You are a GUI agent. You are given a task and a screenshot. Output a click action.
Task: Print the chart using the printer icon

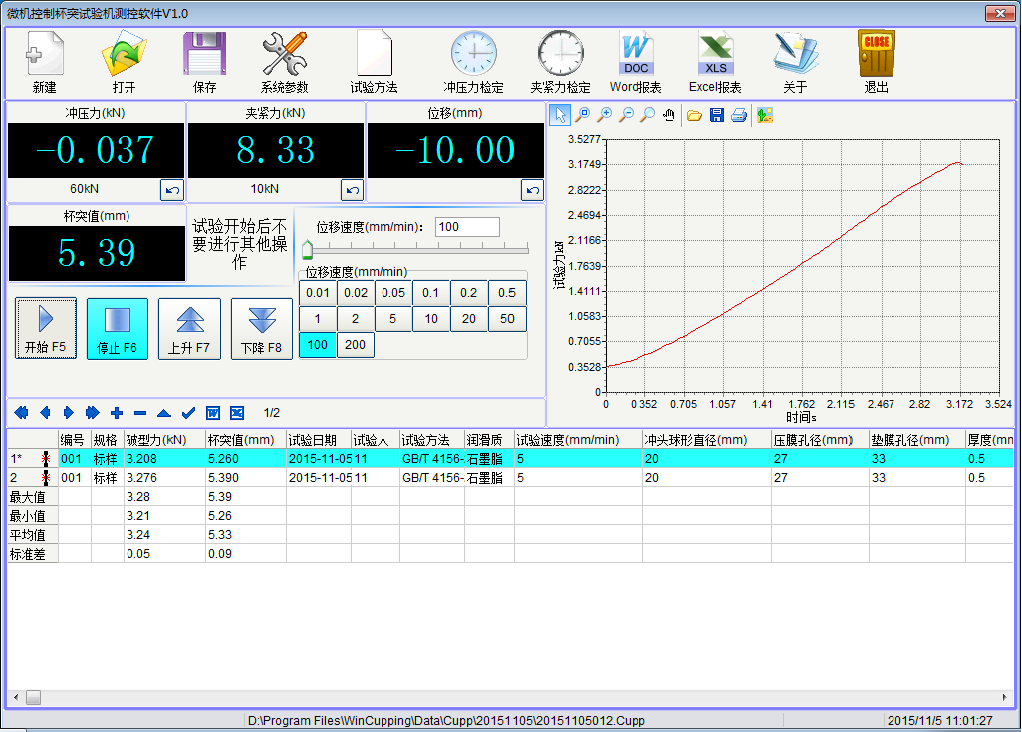(x=738, y=115)
